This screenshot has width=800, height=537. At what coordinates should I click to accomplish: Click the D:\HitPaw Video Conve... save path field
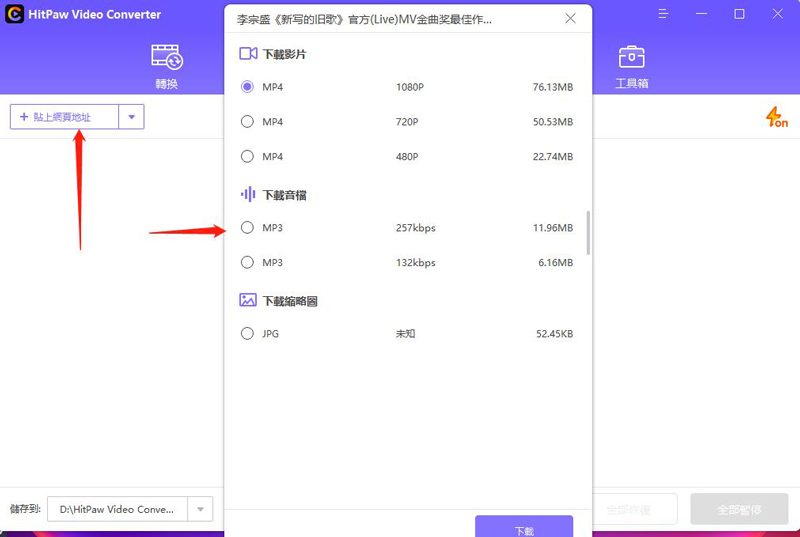click(x=117, y=509)
